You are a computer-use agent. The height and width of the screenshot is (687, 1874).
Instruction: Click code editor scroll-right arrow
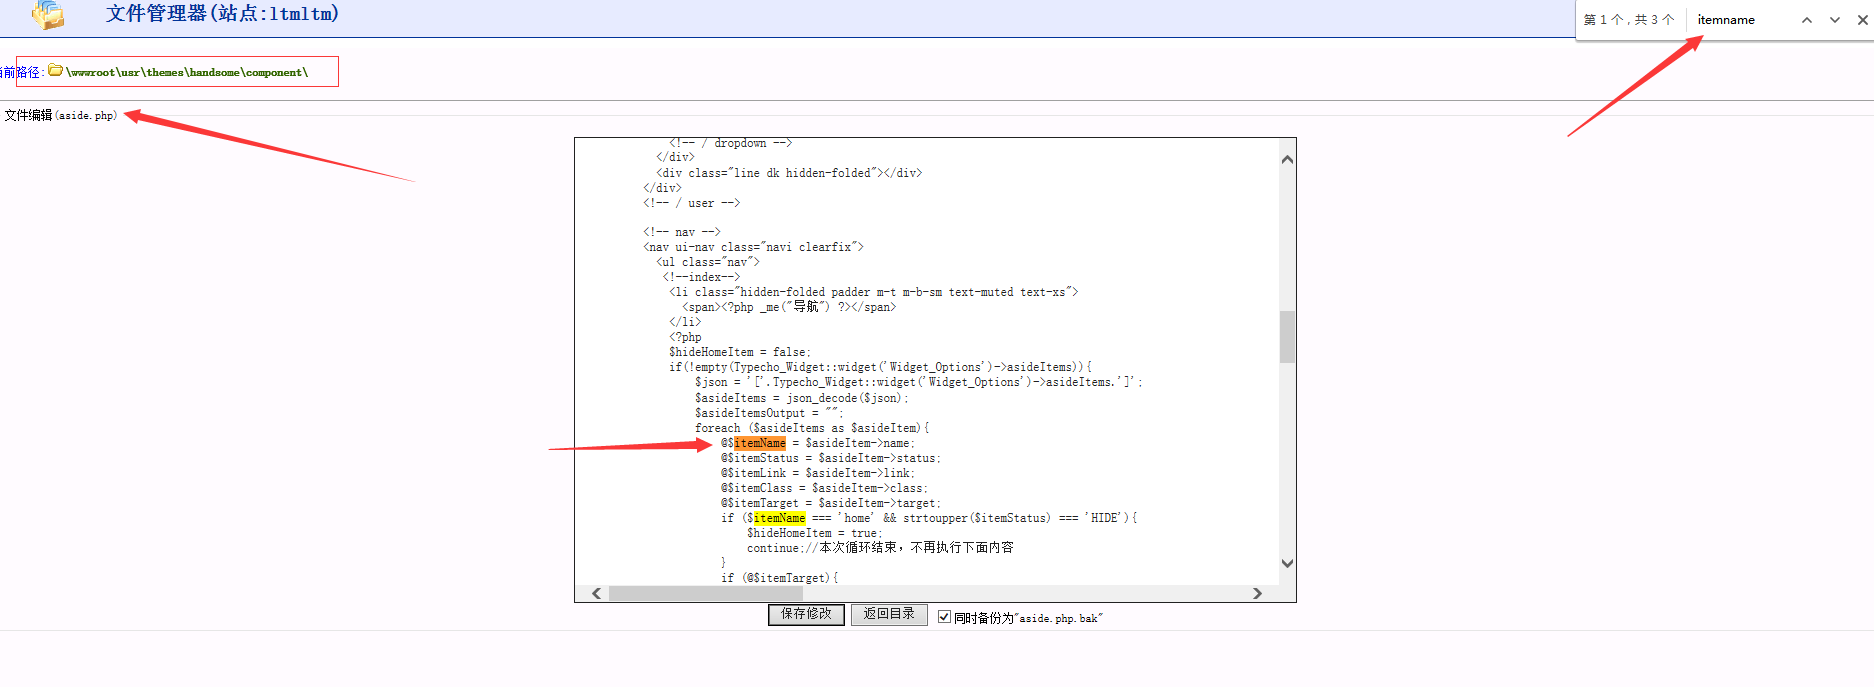[x=1257, y=593]
